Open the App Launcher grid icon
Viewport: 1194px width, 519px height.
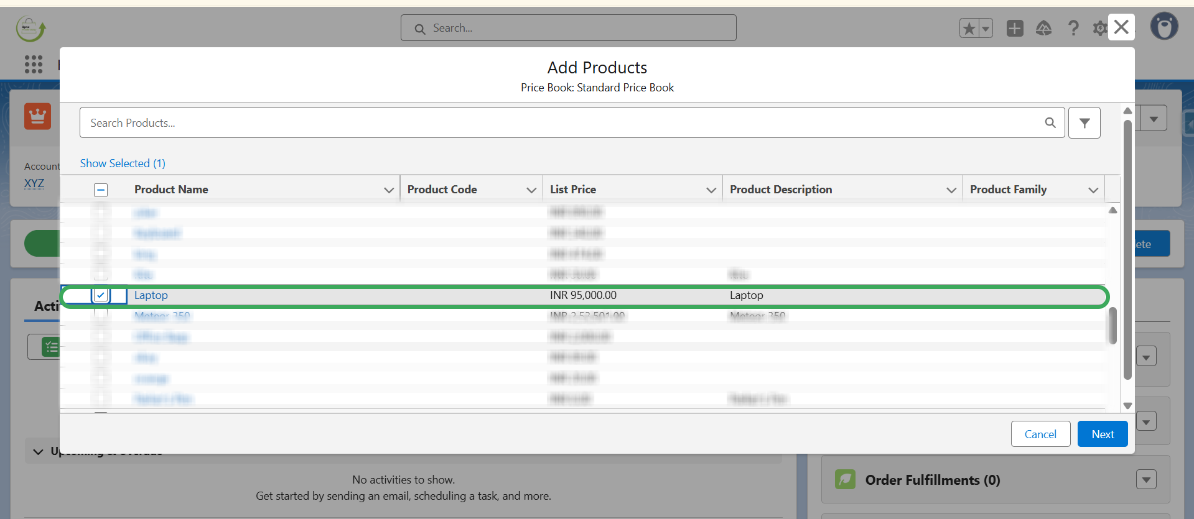point(34,65)
